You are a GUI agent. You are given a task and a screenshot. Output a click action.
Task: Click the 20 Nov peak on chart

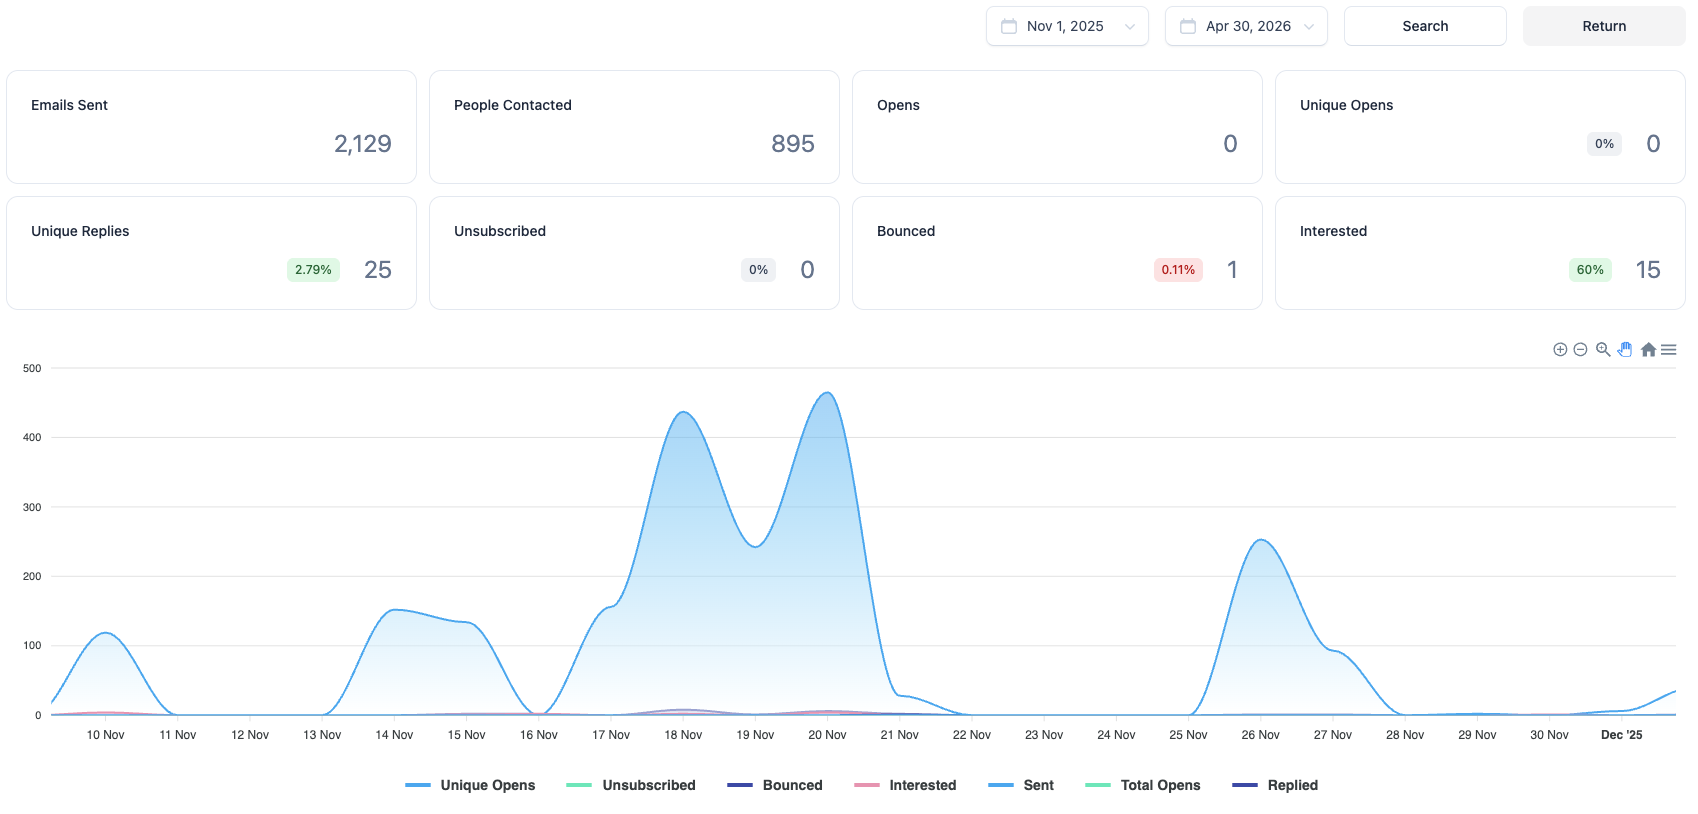pos(827,393)
